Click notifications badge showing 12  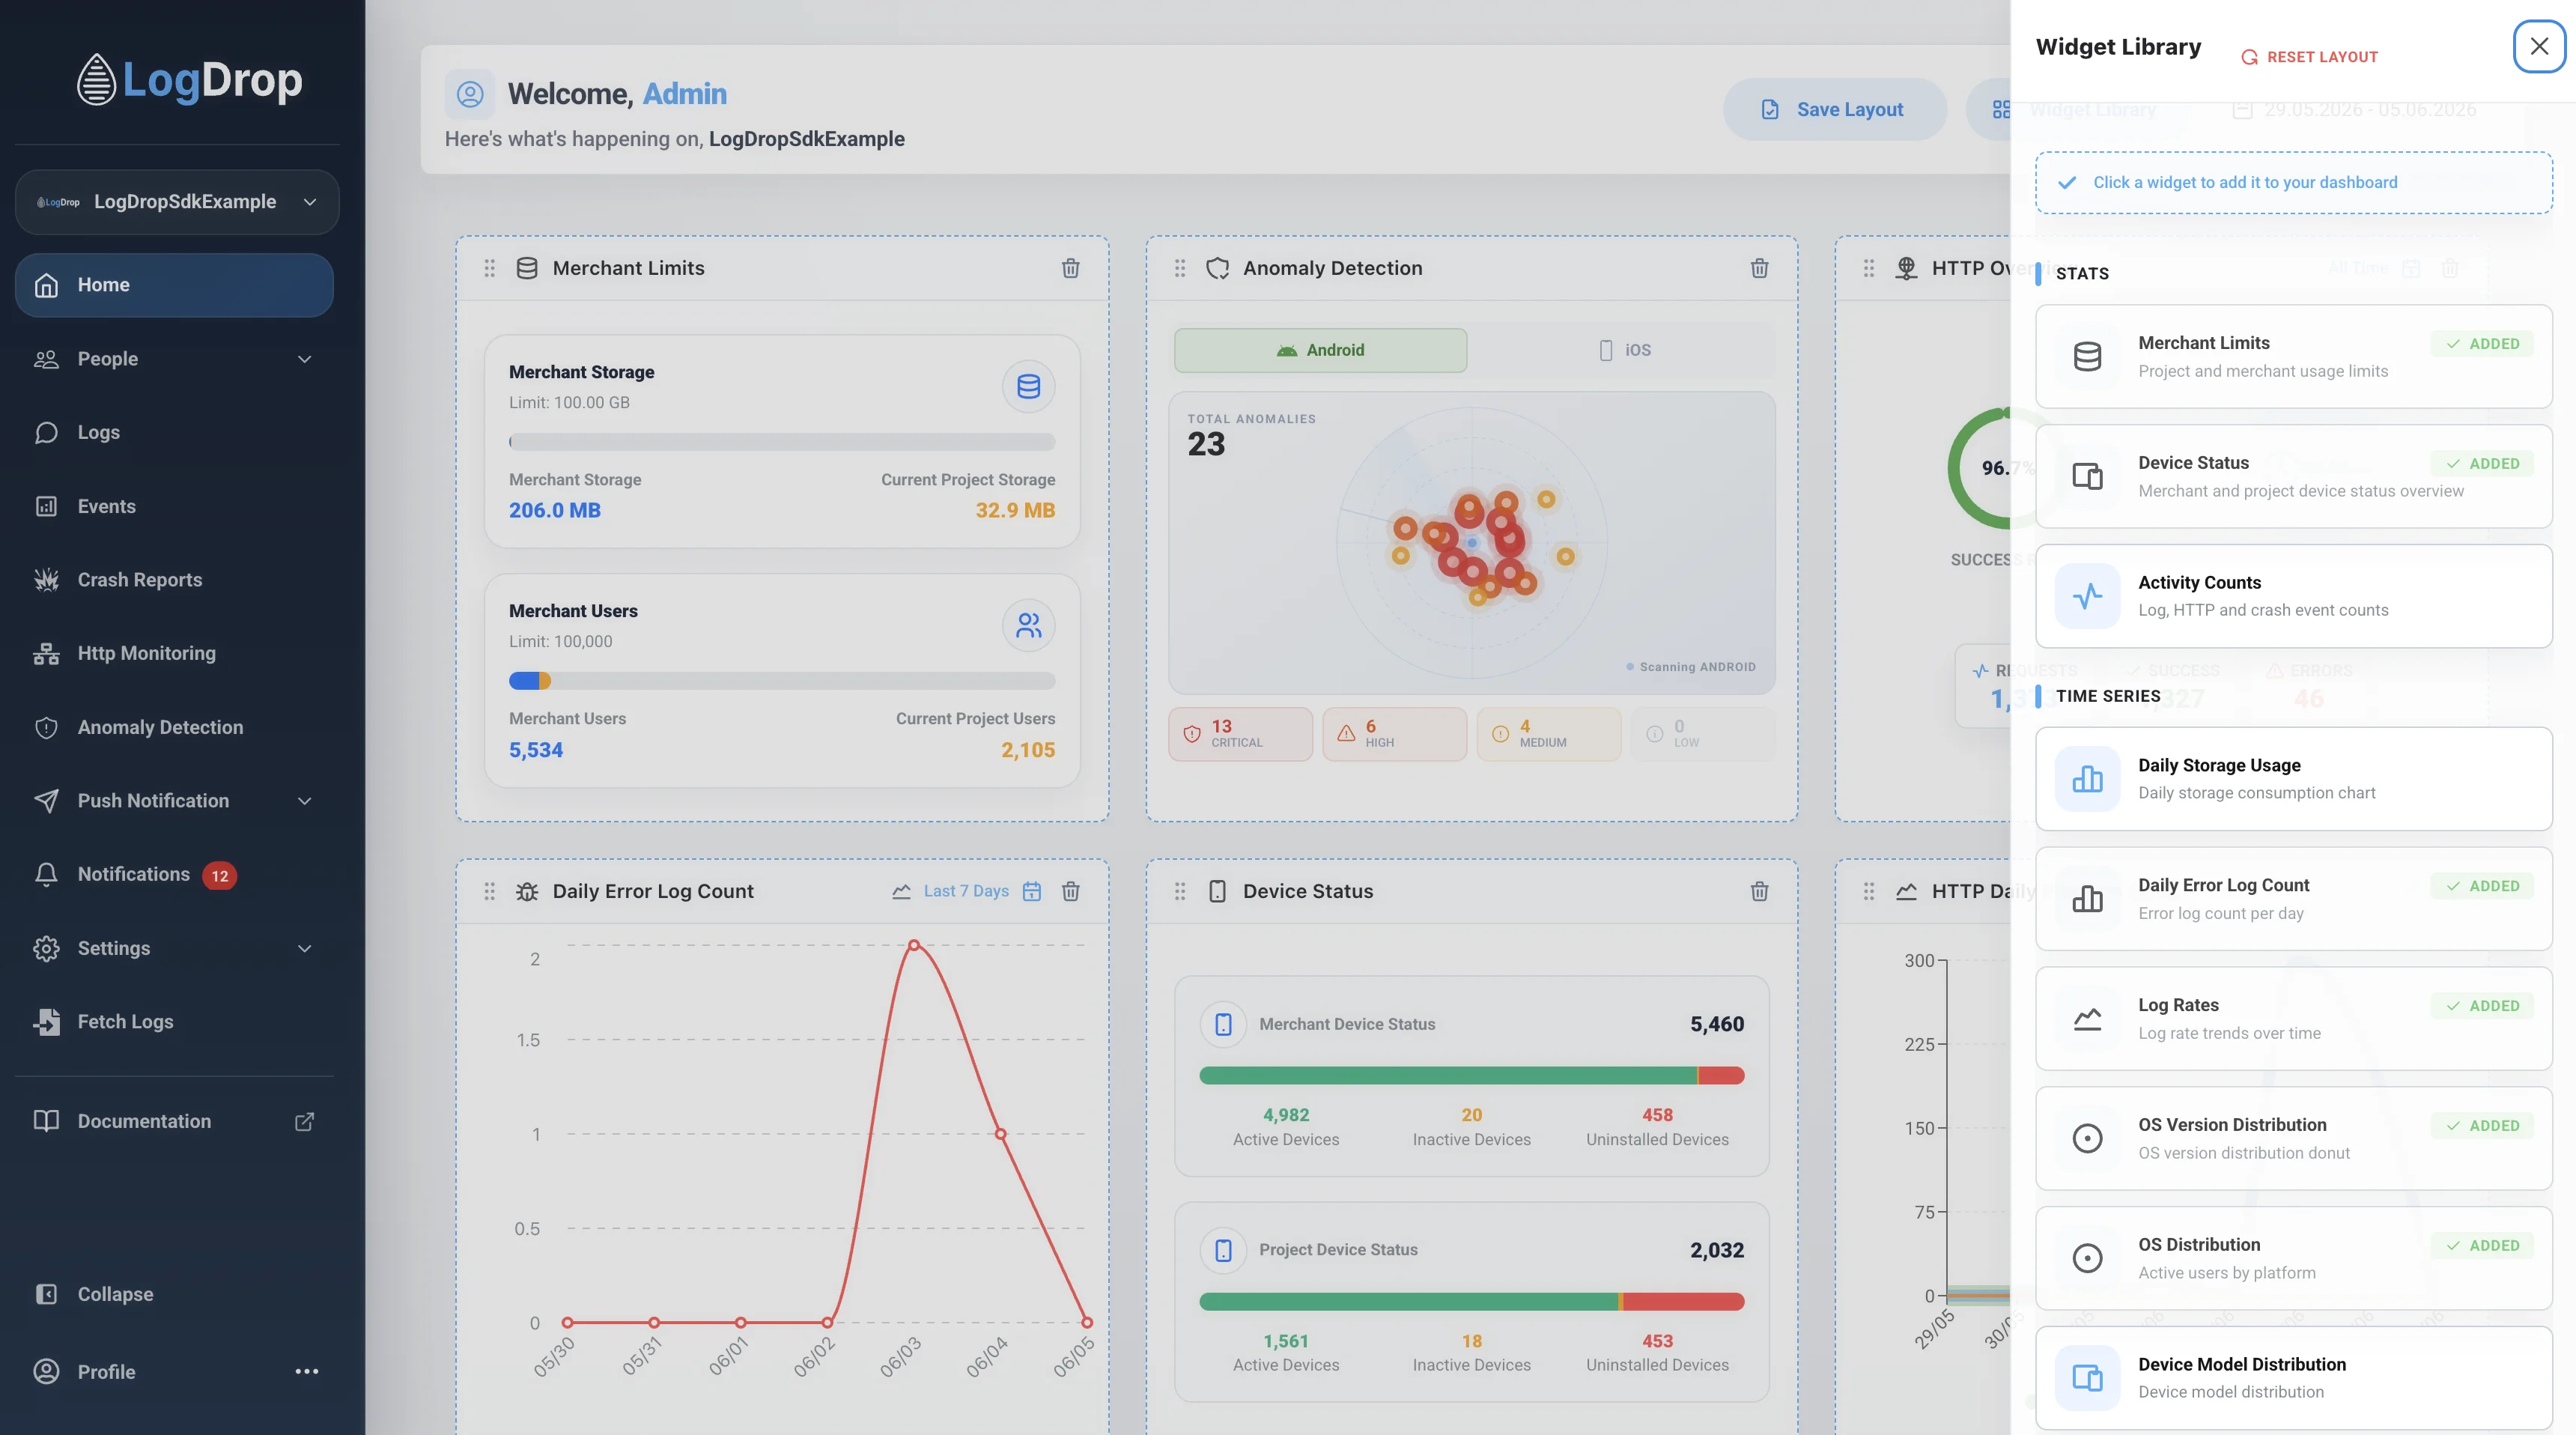pos(219,875)
